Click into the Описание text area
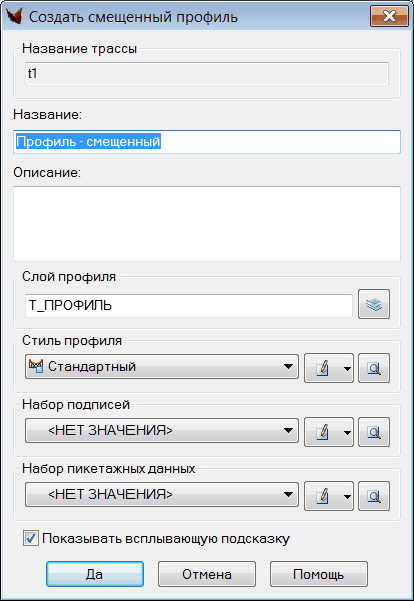Image resolution: width=414 pixels, height=601 pixels. point(207,224)
